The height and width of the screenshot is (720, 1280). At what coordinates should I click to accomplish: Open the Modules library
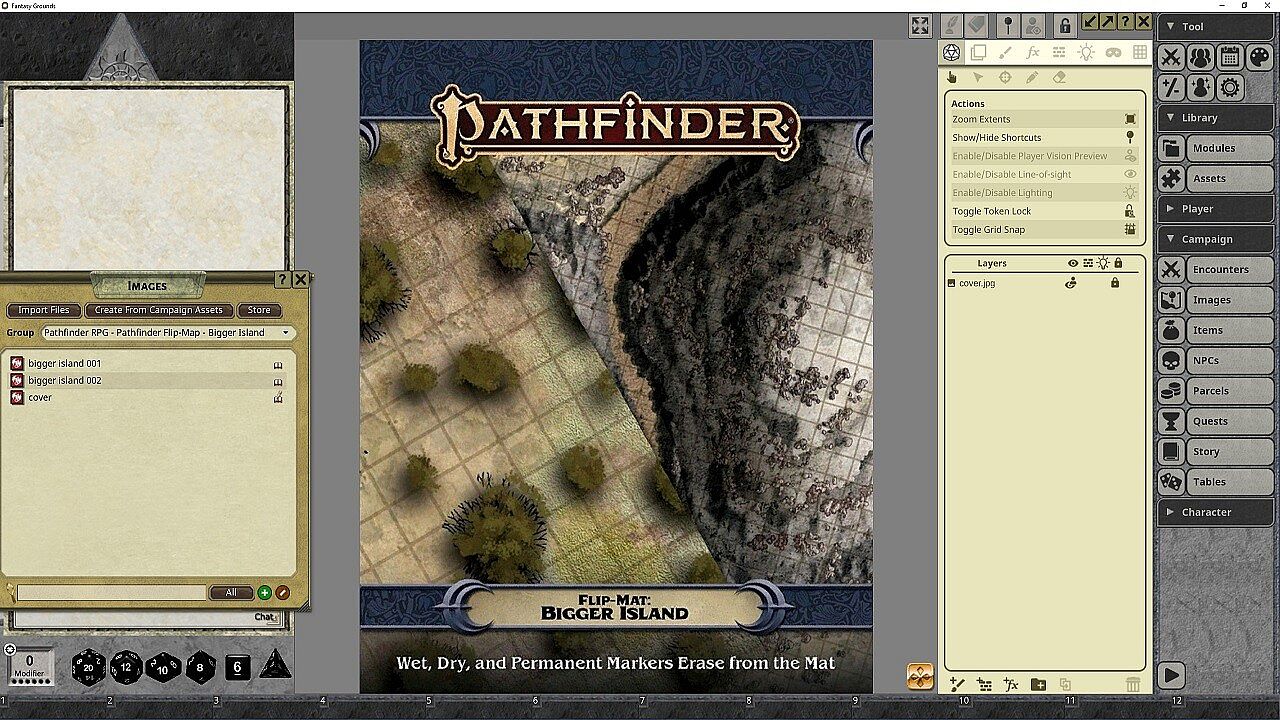pos(1216,148)
